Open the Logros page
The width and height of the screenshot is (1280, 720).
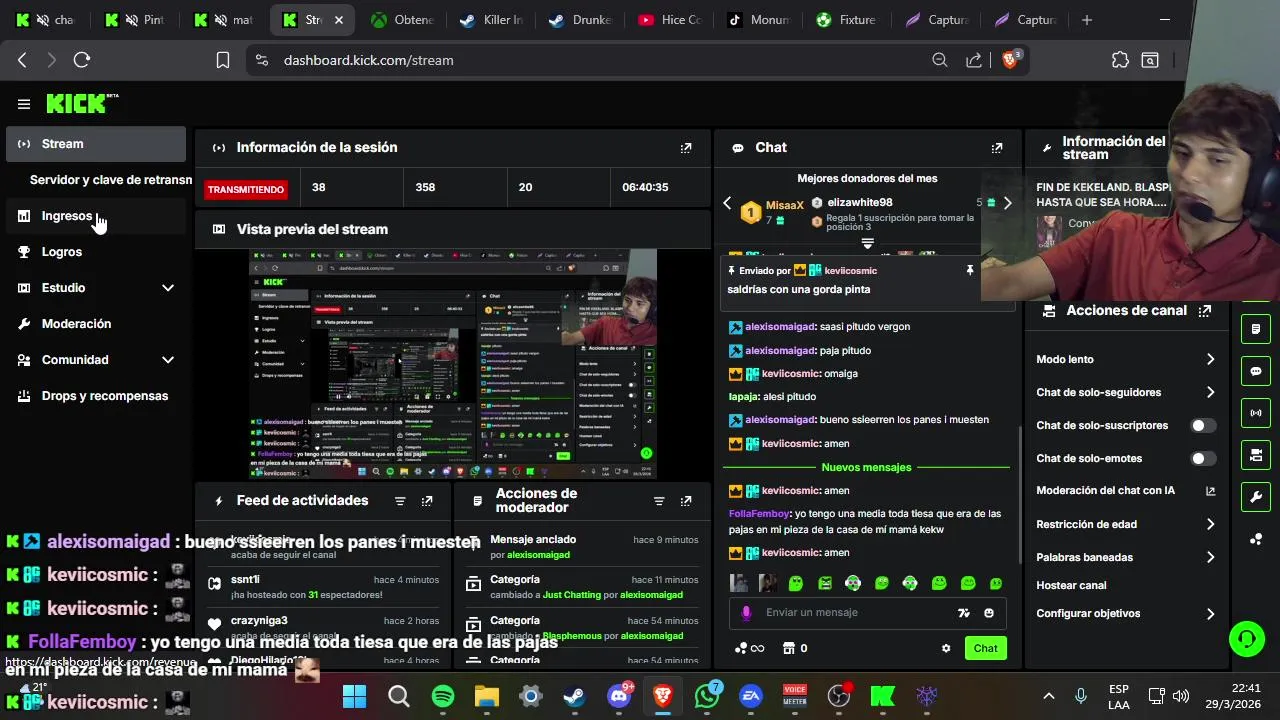coord(96,252)
